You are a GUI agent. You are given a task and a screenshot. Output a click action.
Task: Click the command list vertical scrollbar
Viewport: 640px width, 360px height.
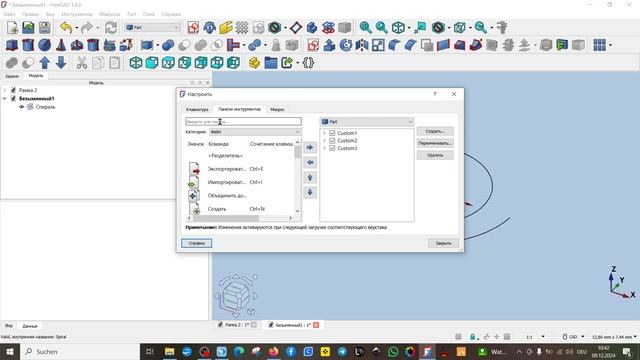coord(297,176)
